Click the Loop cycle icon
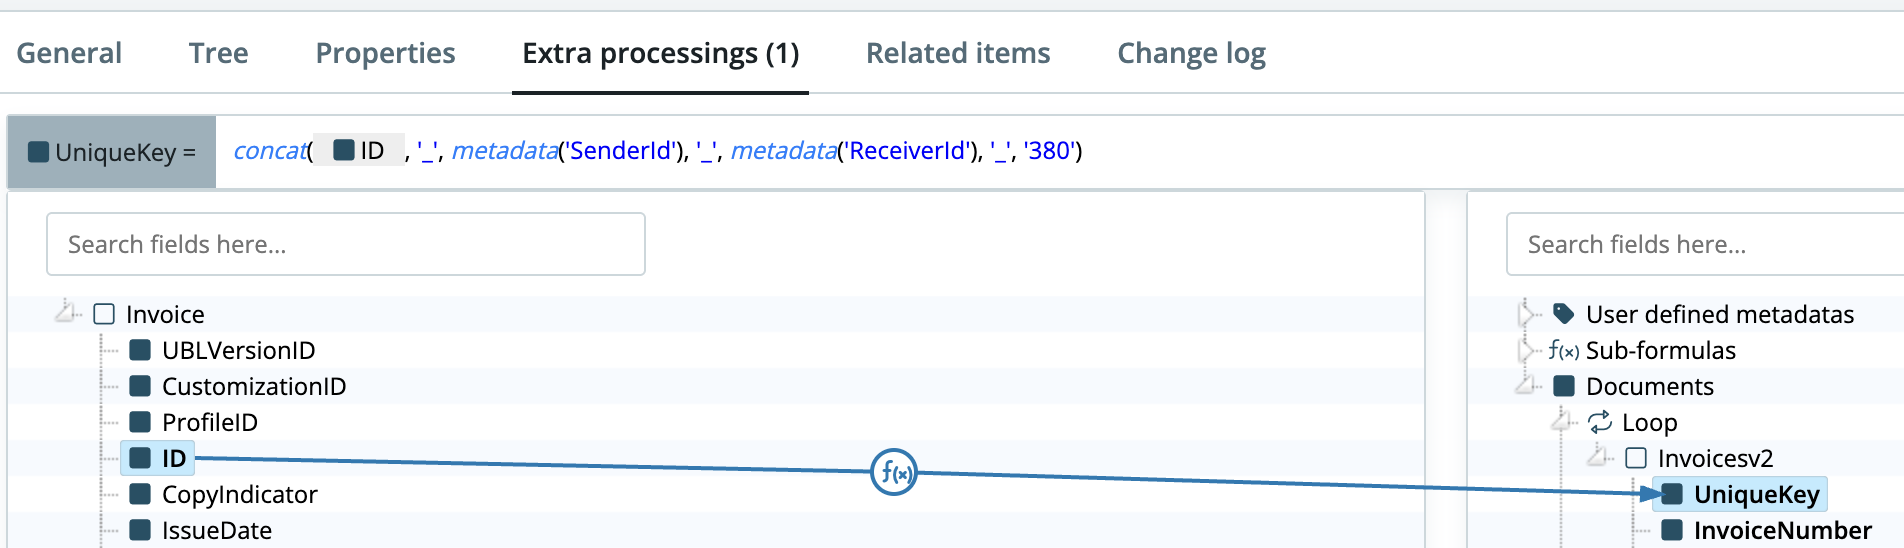 pos(1600,422)
